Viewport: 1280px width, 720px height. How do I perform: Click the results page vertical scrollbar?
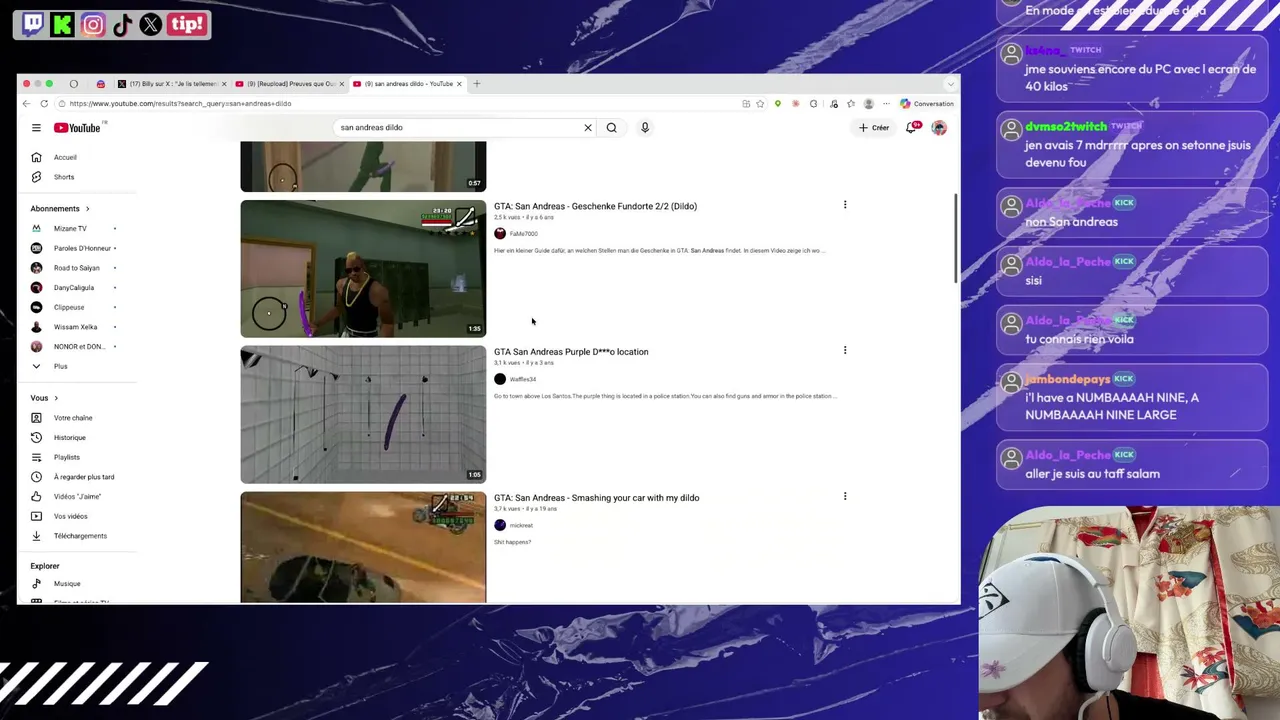pos(956,240)
